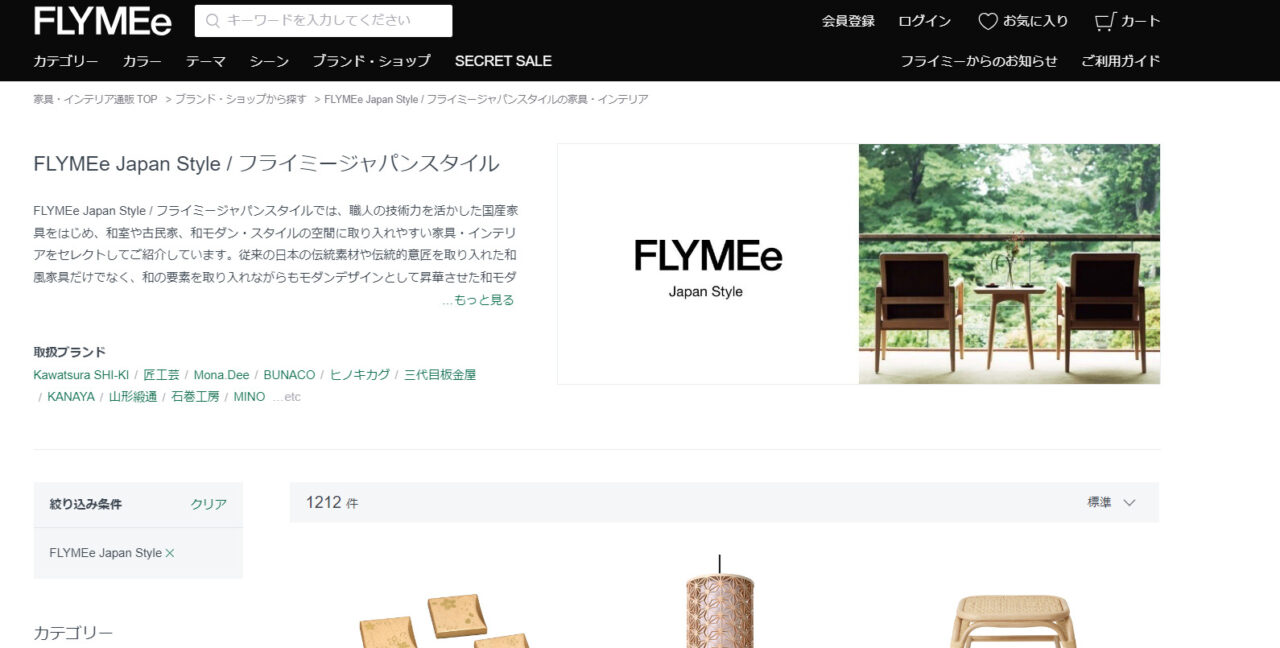
Task: Remove FLYMEe Japan Style filter with X
Action: (170, 553)
